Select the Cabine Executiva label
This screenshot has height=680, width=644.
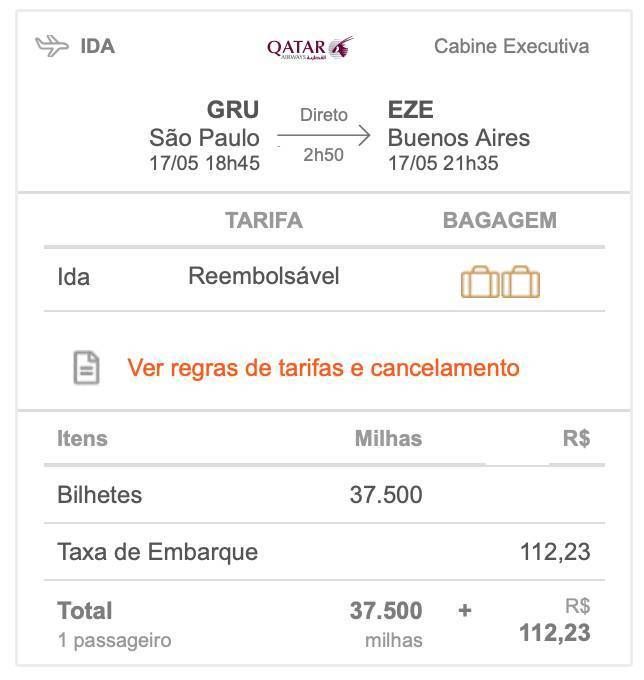coord(511,46)
